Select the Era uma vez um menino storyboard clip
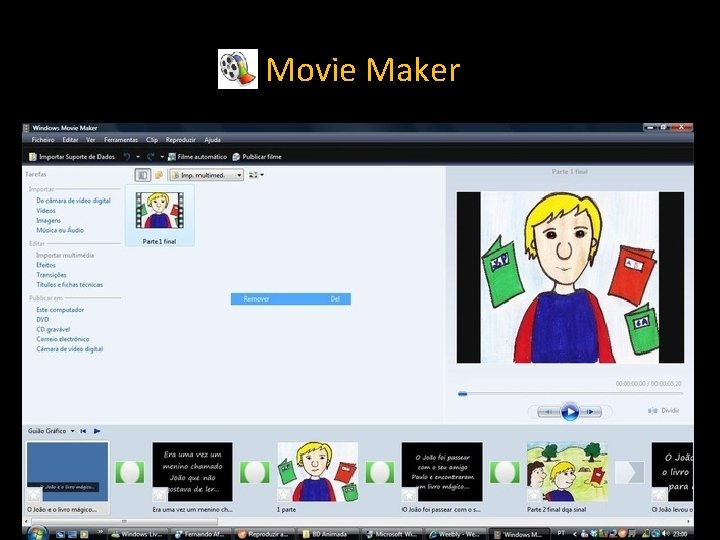 (x=192, y=472)
